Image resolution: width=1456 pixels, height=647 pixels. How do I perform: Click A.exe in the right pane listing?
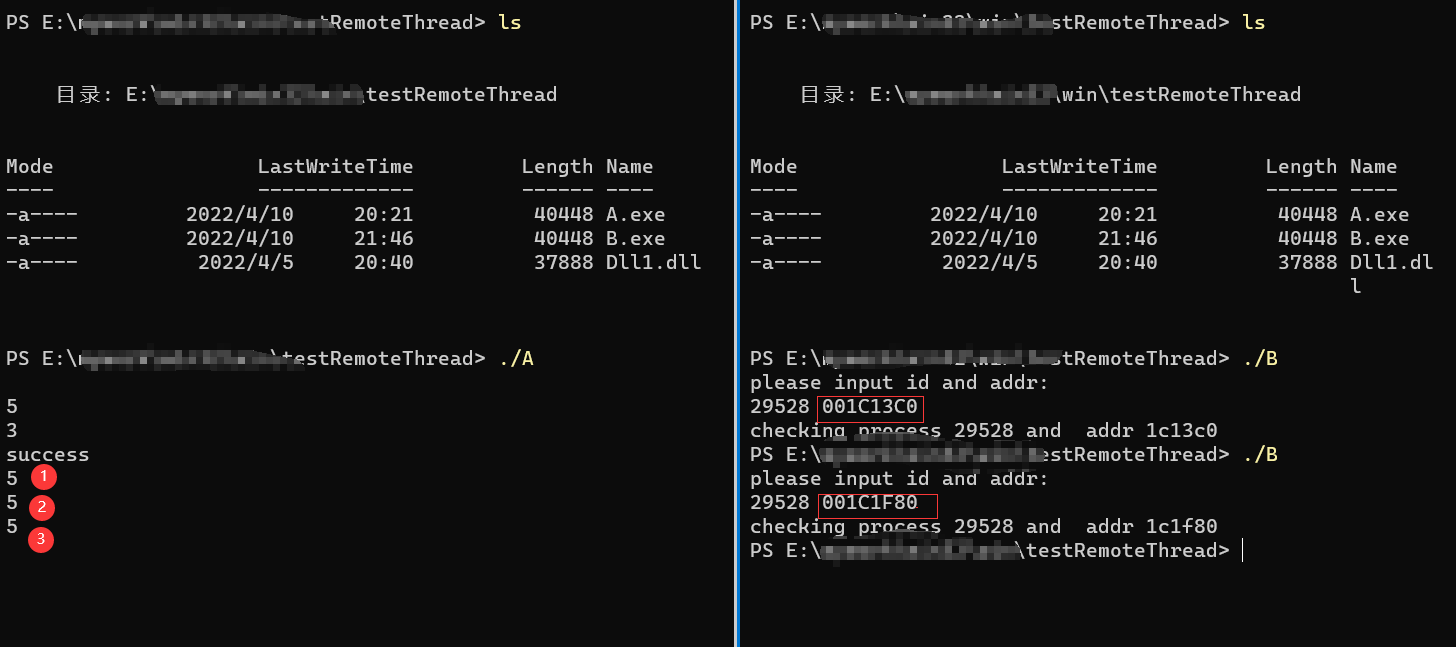pos(1379,215)
